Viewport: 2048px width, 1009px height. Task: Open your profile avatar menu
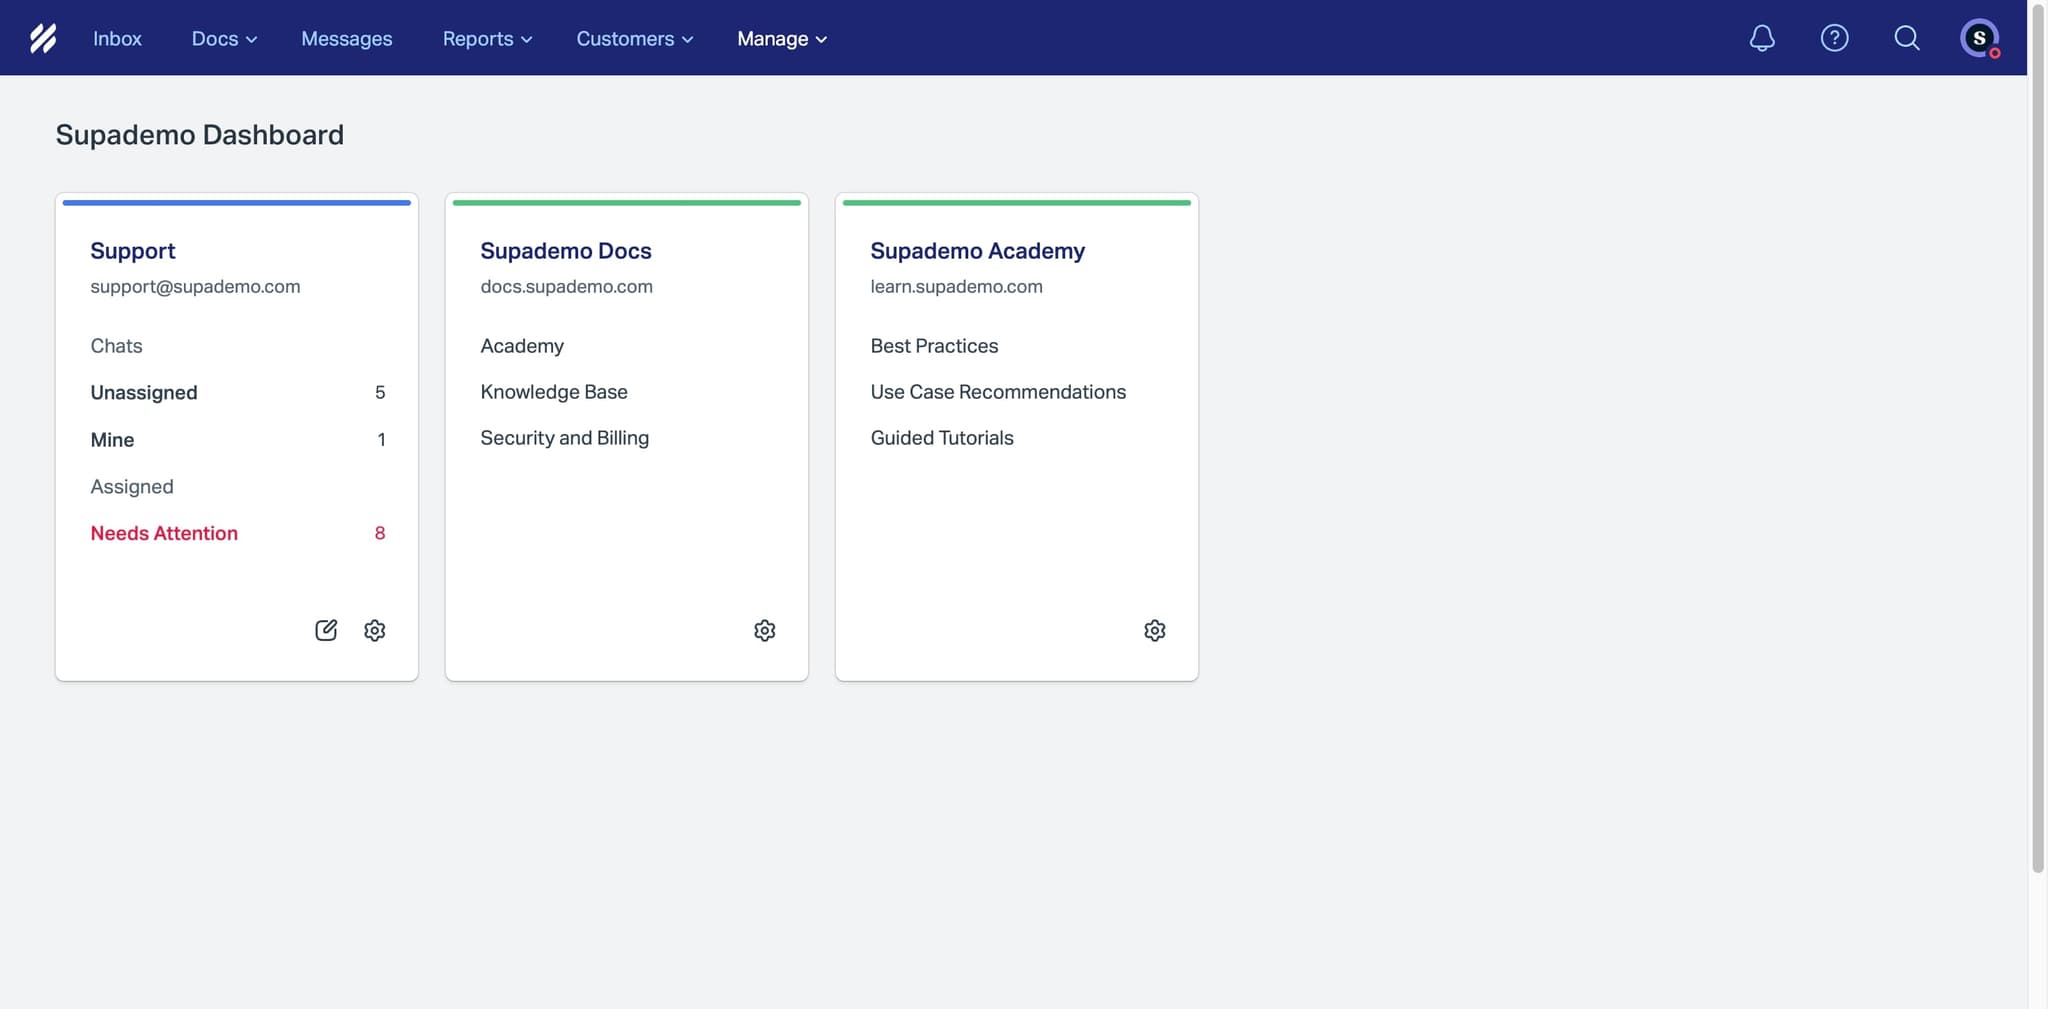pos(1979,37)
